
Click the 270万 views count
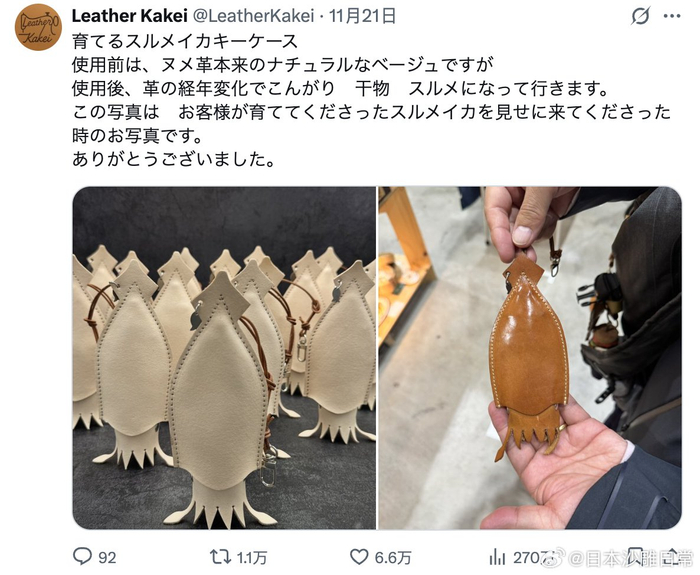[x=531, y=558]
